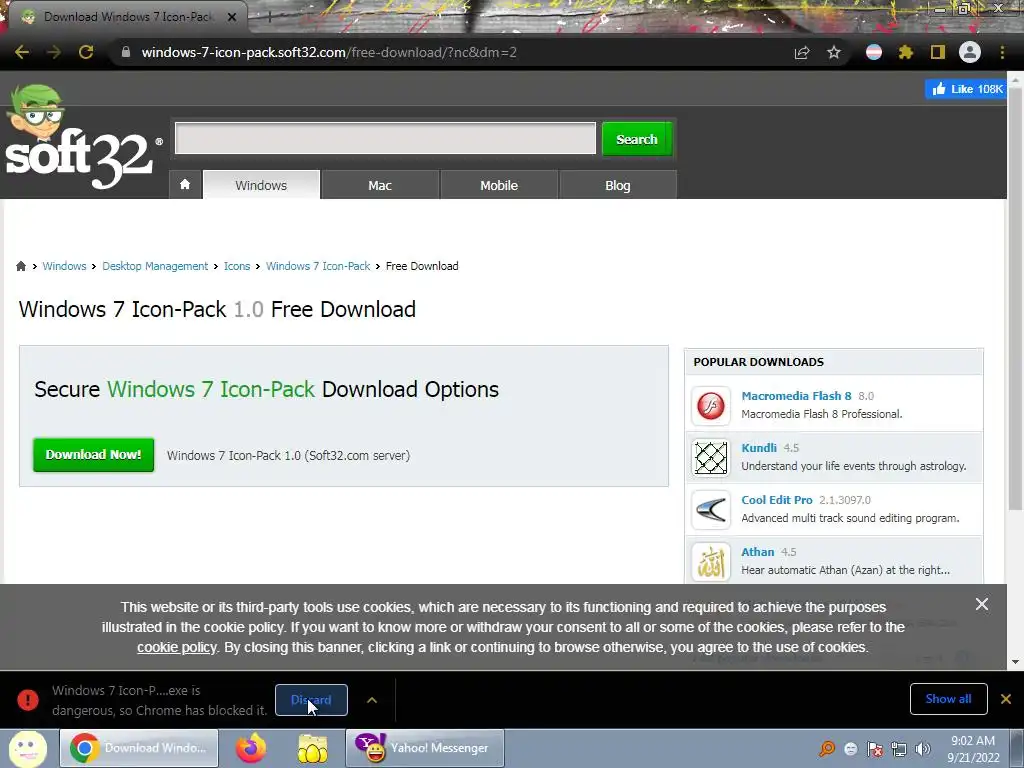Open the Macromedia Flash 8 link

tap(796, 396)
